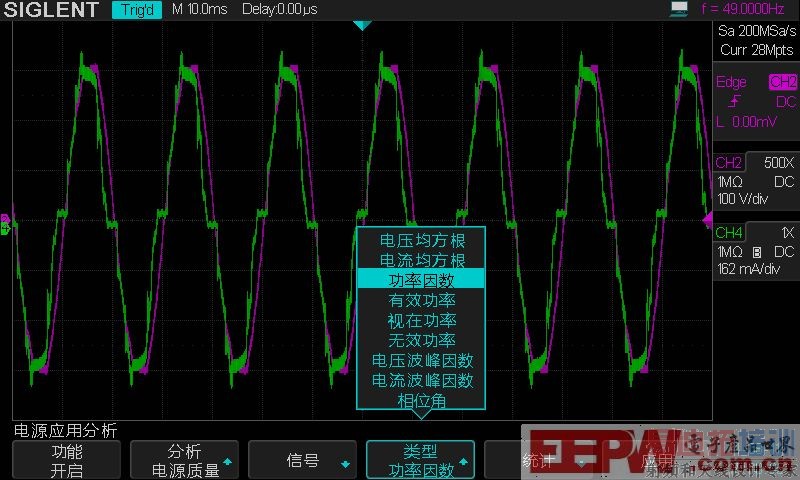This screenshot has height=480, width=800.
Task: Click the USB device status icon
Action: pyautogui.click(x=679, y=9)
